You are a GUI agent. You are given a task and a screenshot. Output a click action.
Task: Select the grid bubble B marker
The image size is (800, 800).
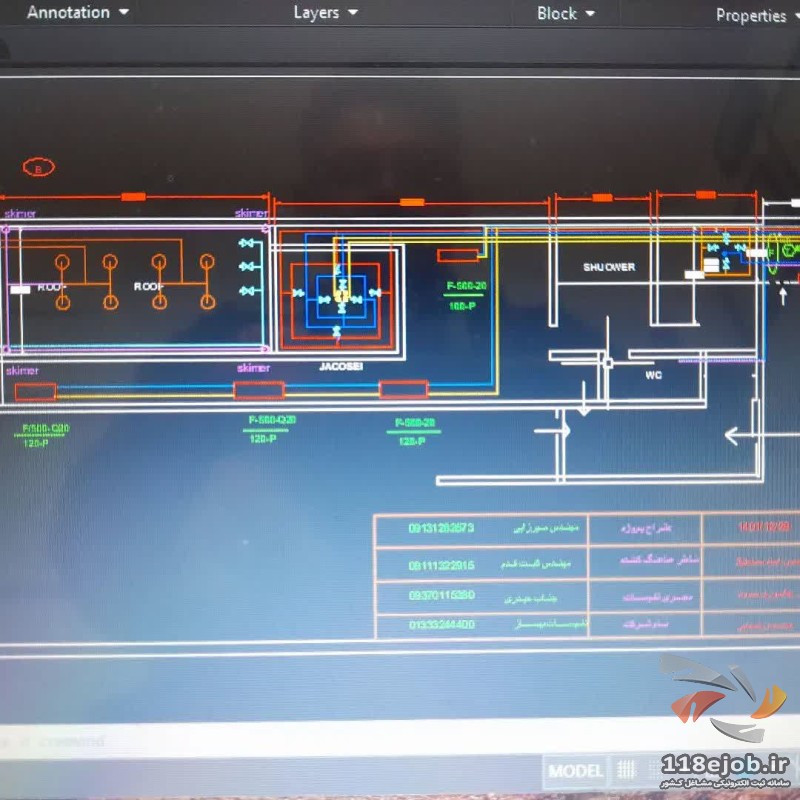pos(39,168)
